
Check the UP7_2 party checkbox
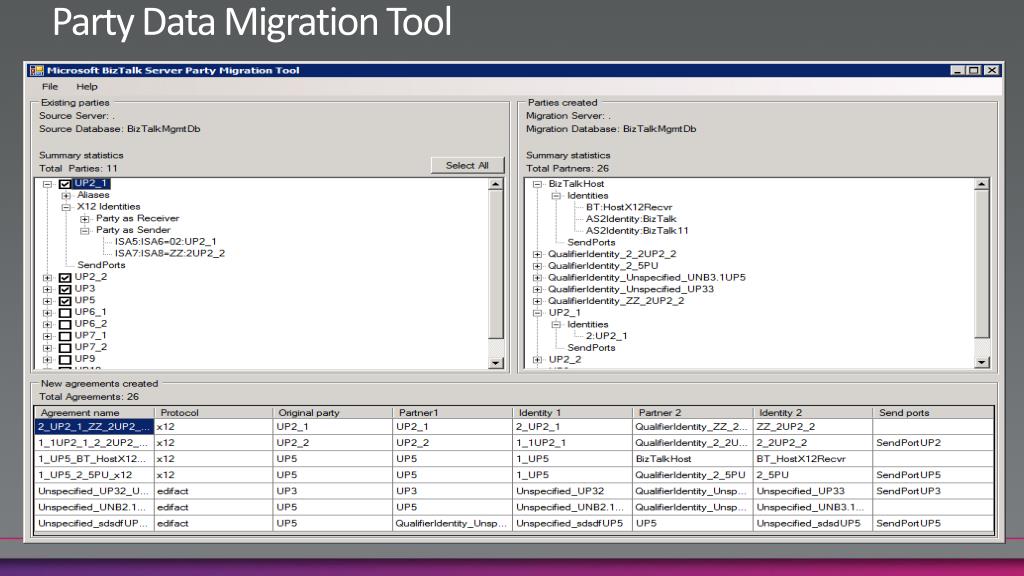tap(65, 347)
